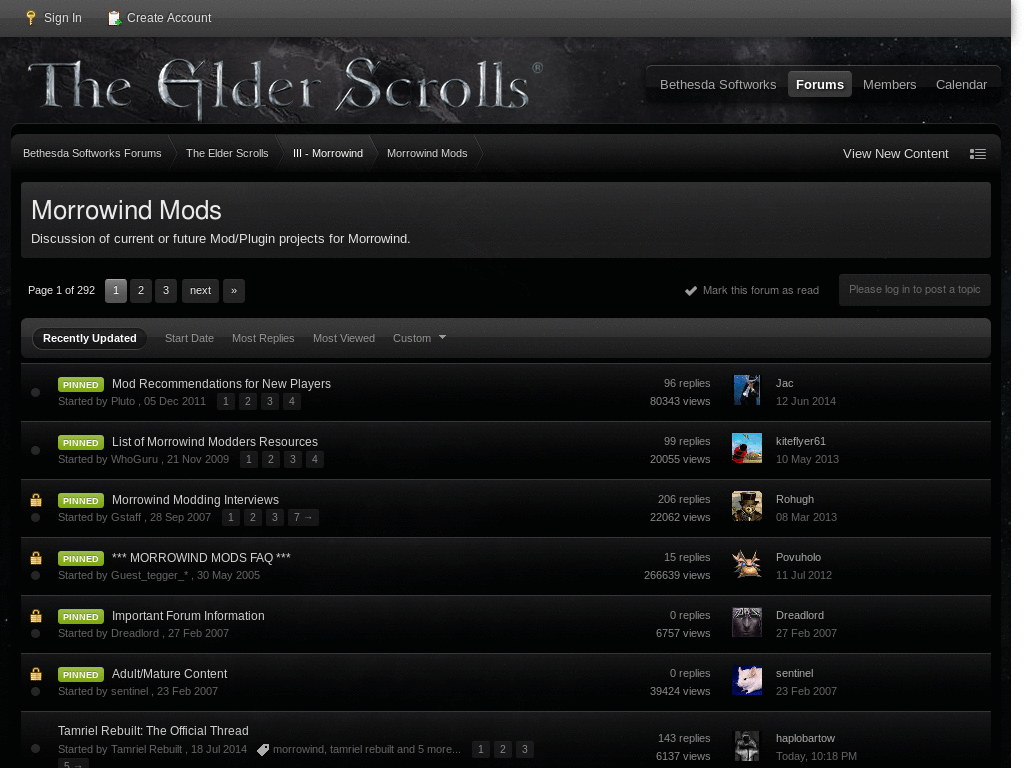Open the Calendar nav tab
This screenshot has width=1024, height=768.
tap(961, 85)
